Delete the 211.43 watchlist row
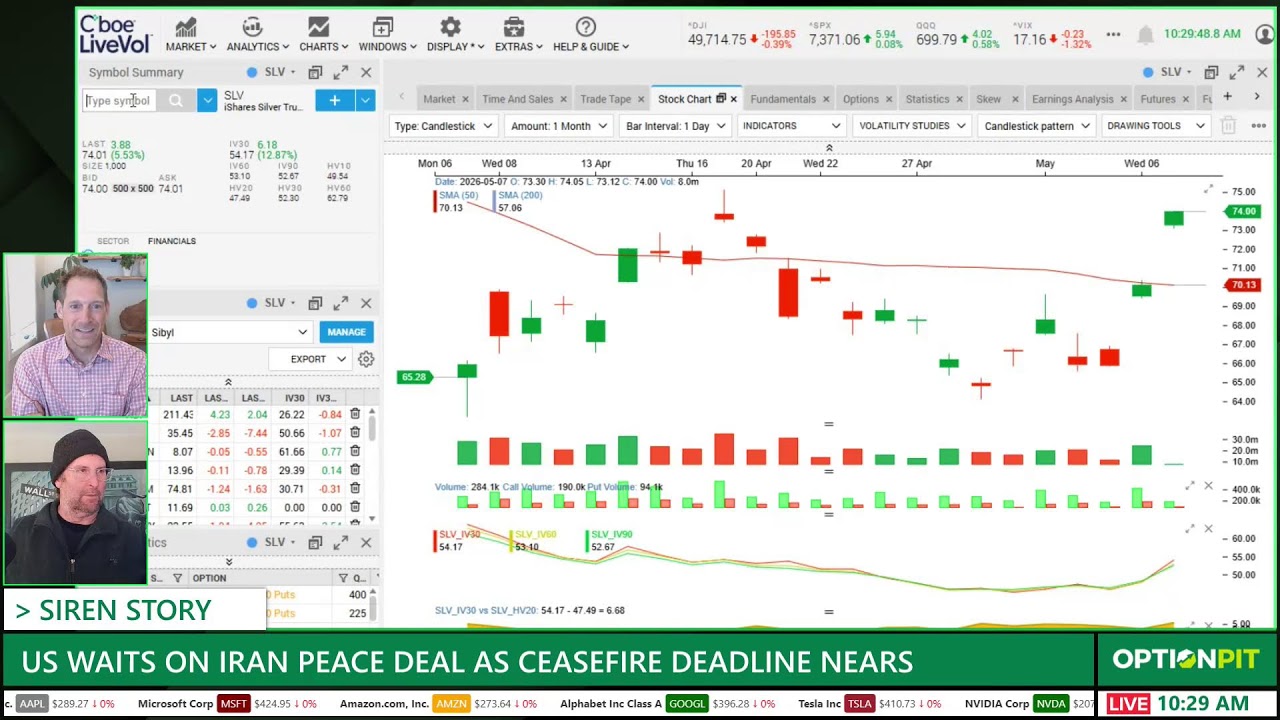The width and height of the screenshot is (1280, 720). pyautogui.click(x=355, y=414)
